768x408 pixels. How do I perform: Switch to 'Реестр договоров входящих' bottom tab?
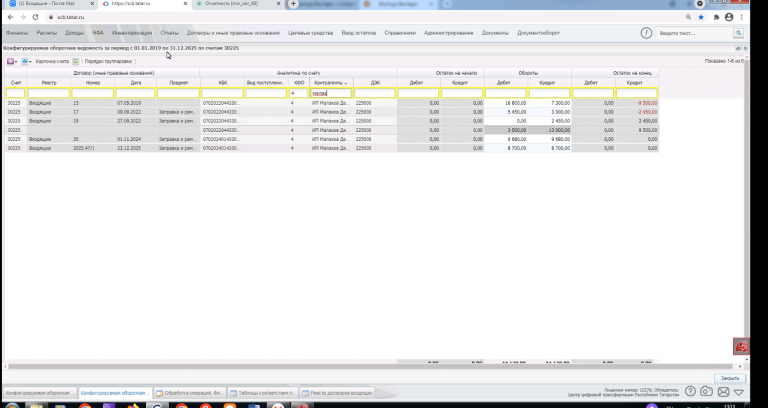click(x=338, y=393)
